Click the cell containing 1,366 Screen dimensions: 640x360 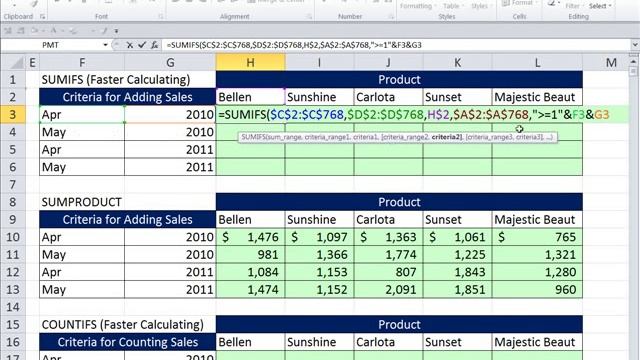320,255
